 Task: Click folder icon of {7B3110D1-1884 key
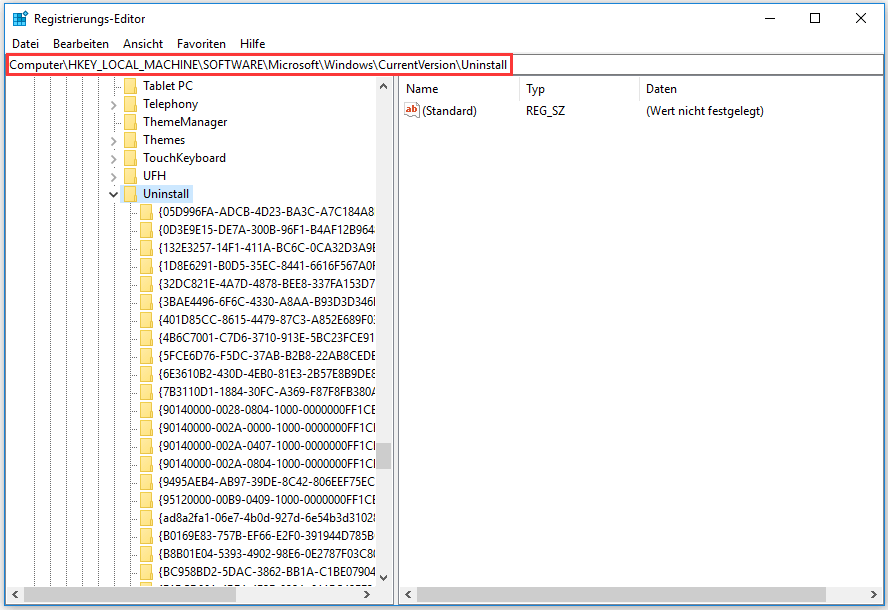pyautogui.click(x=146, y=392)
